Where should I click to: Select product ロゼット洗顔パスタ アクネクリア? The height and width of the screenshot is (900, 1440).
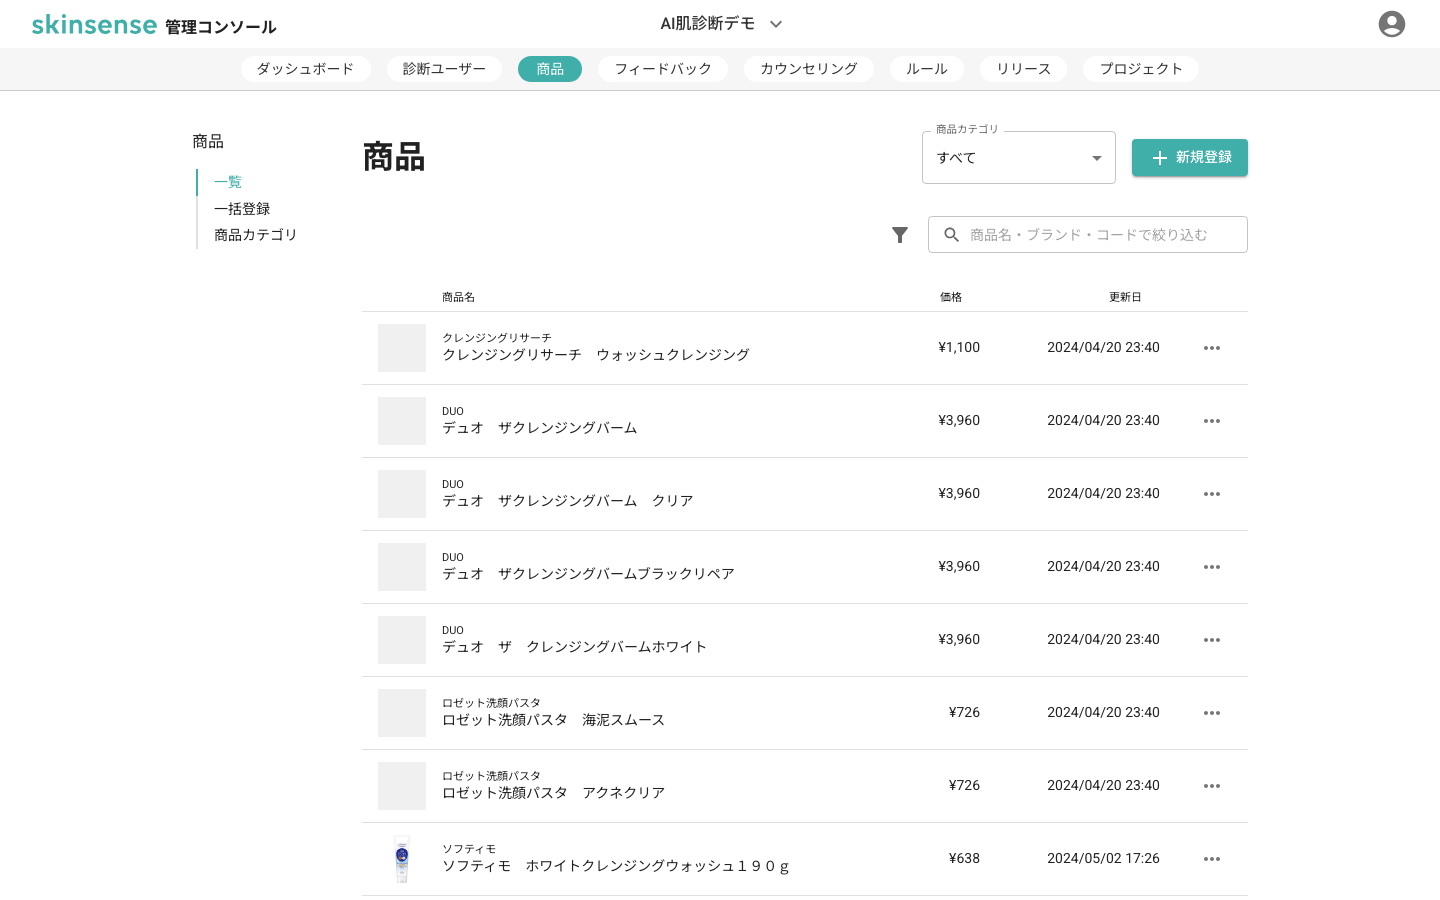point(554,793)
